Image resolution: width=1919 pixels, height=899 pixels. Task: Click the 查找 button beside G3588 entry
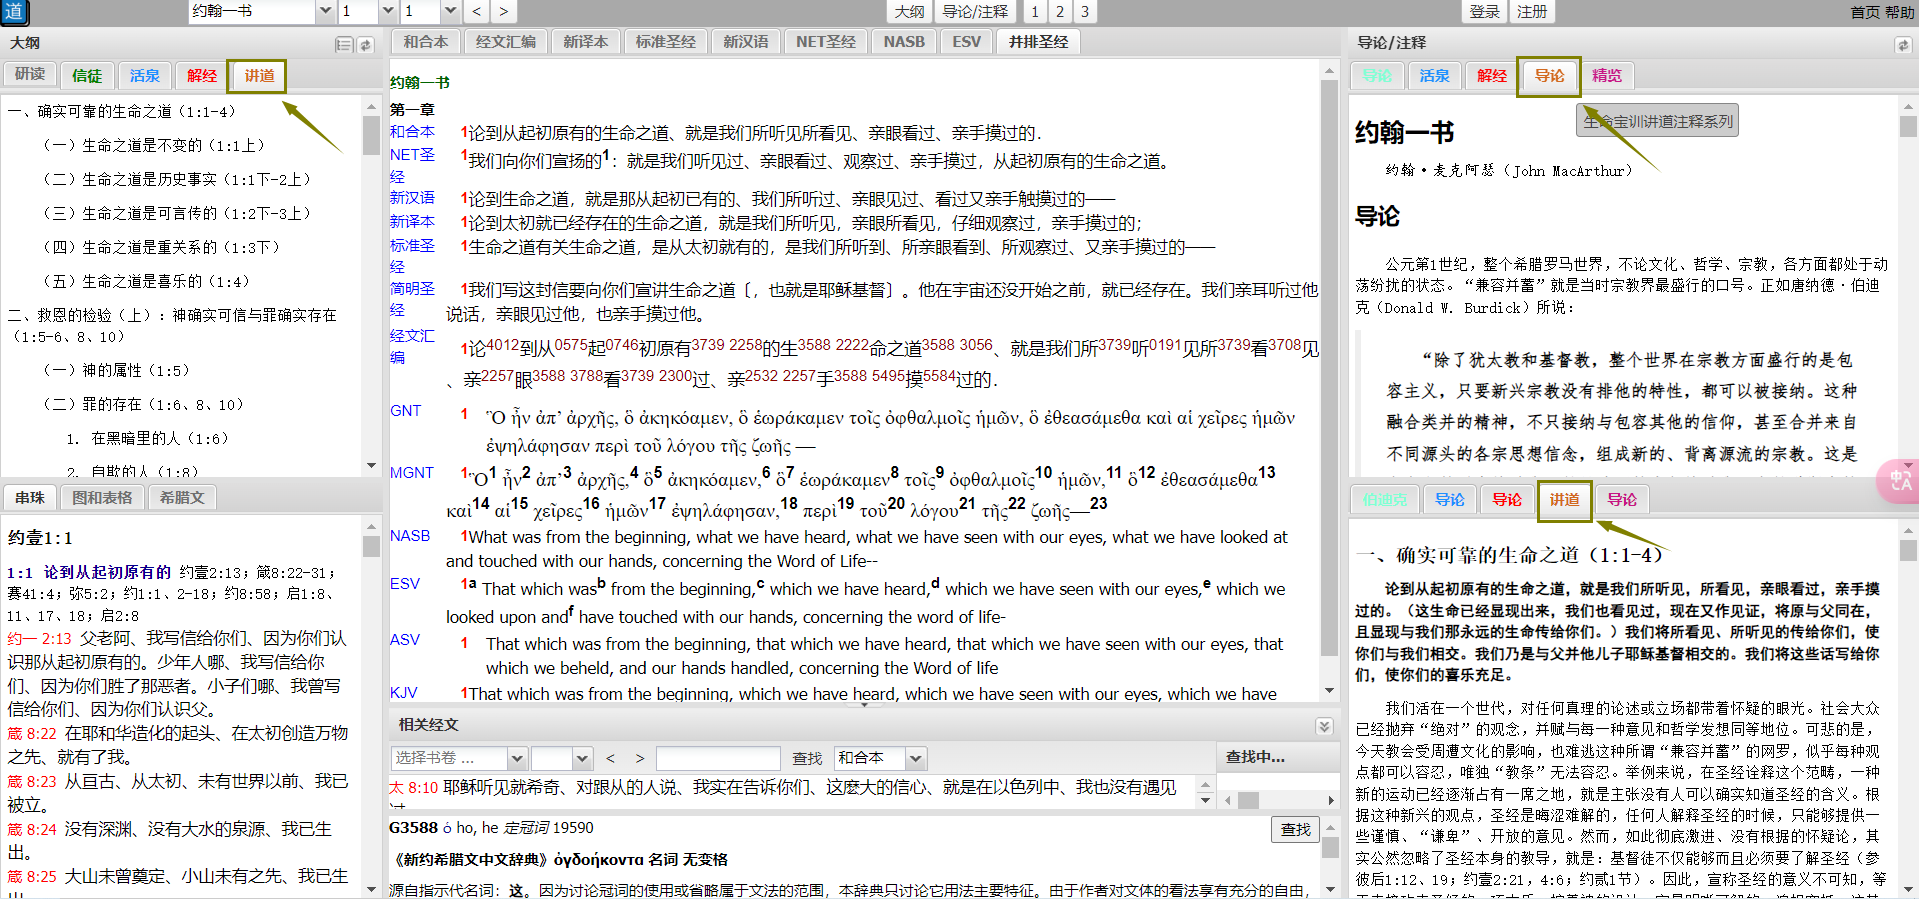[x=1295, y=829]
